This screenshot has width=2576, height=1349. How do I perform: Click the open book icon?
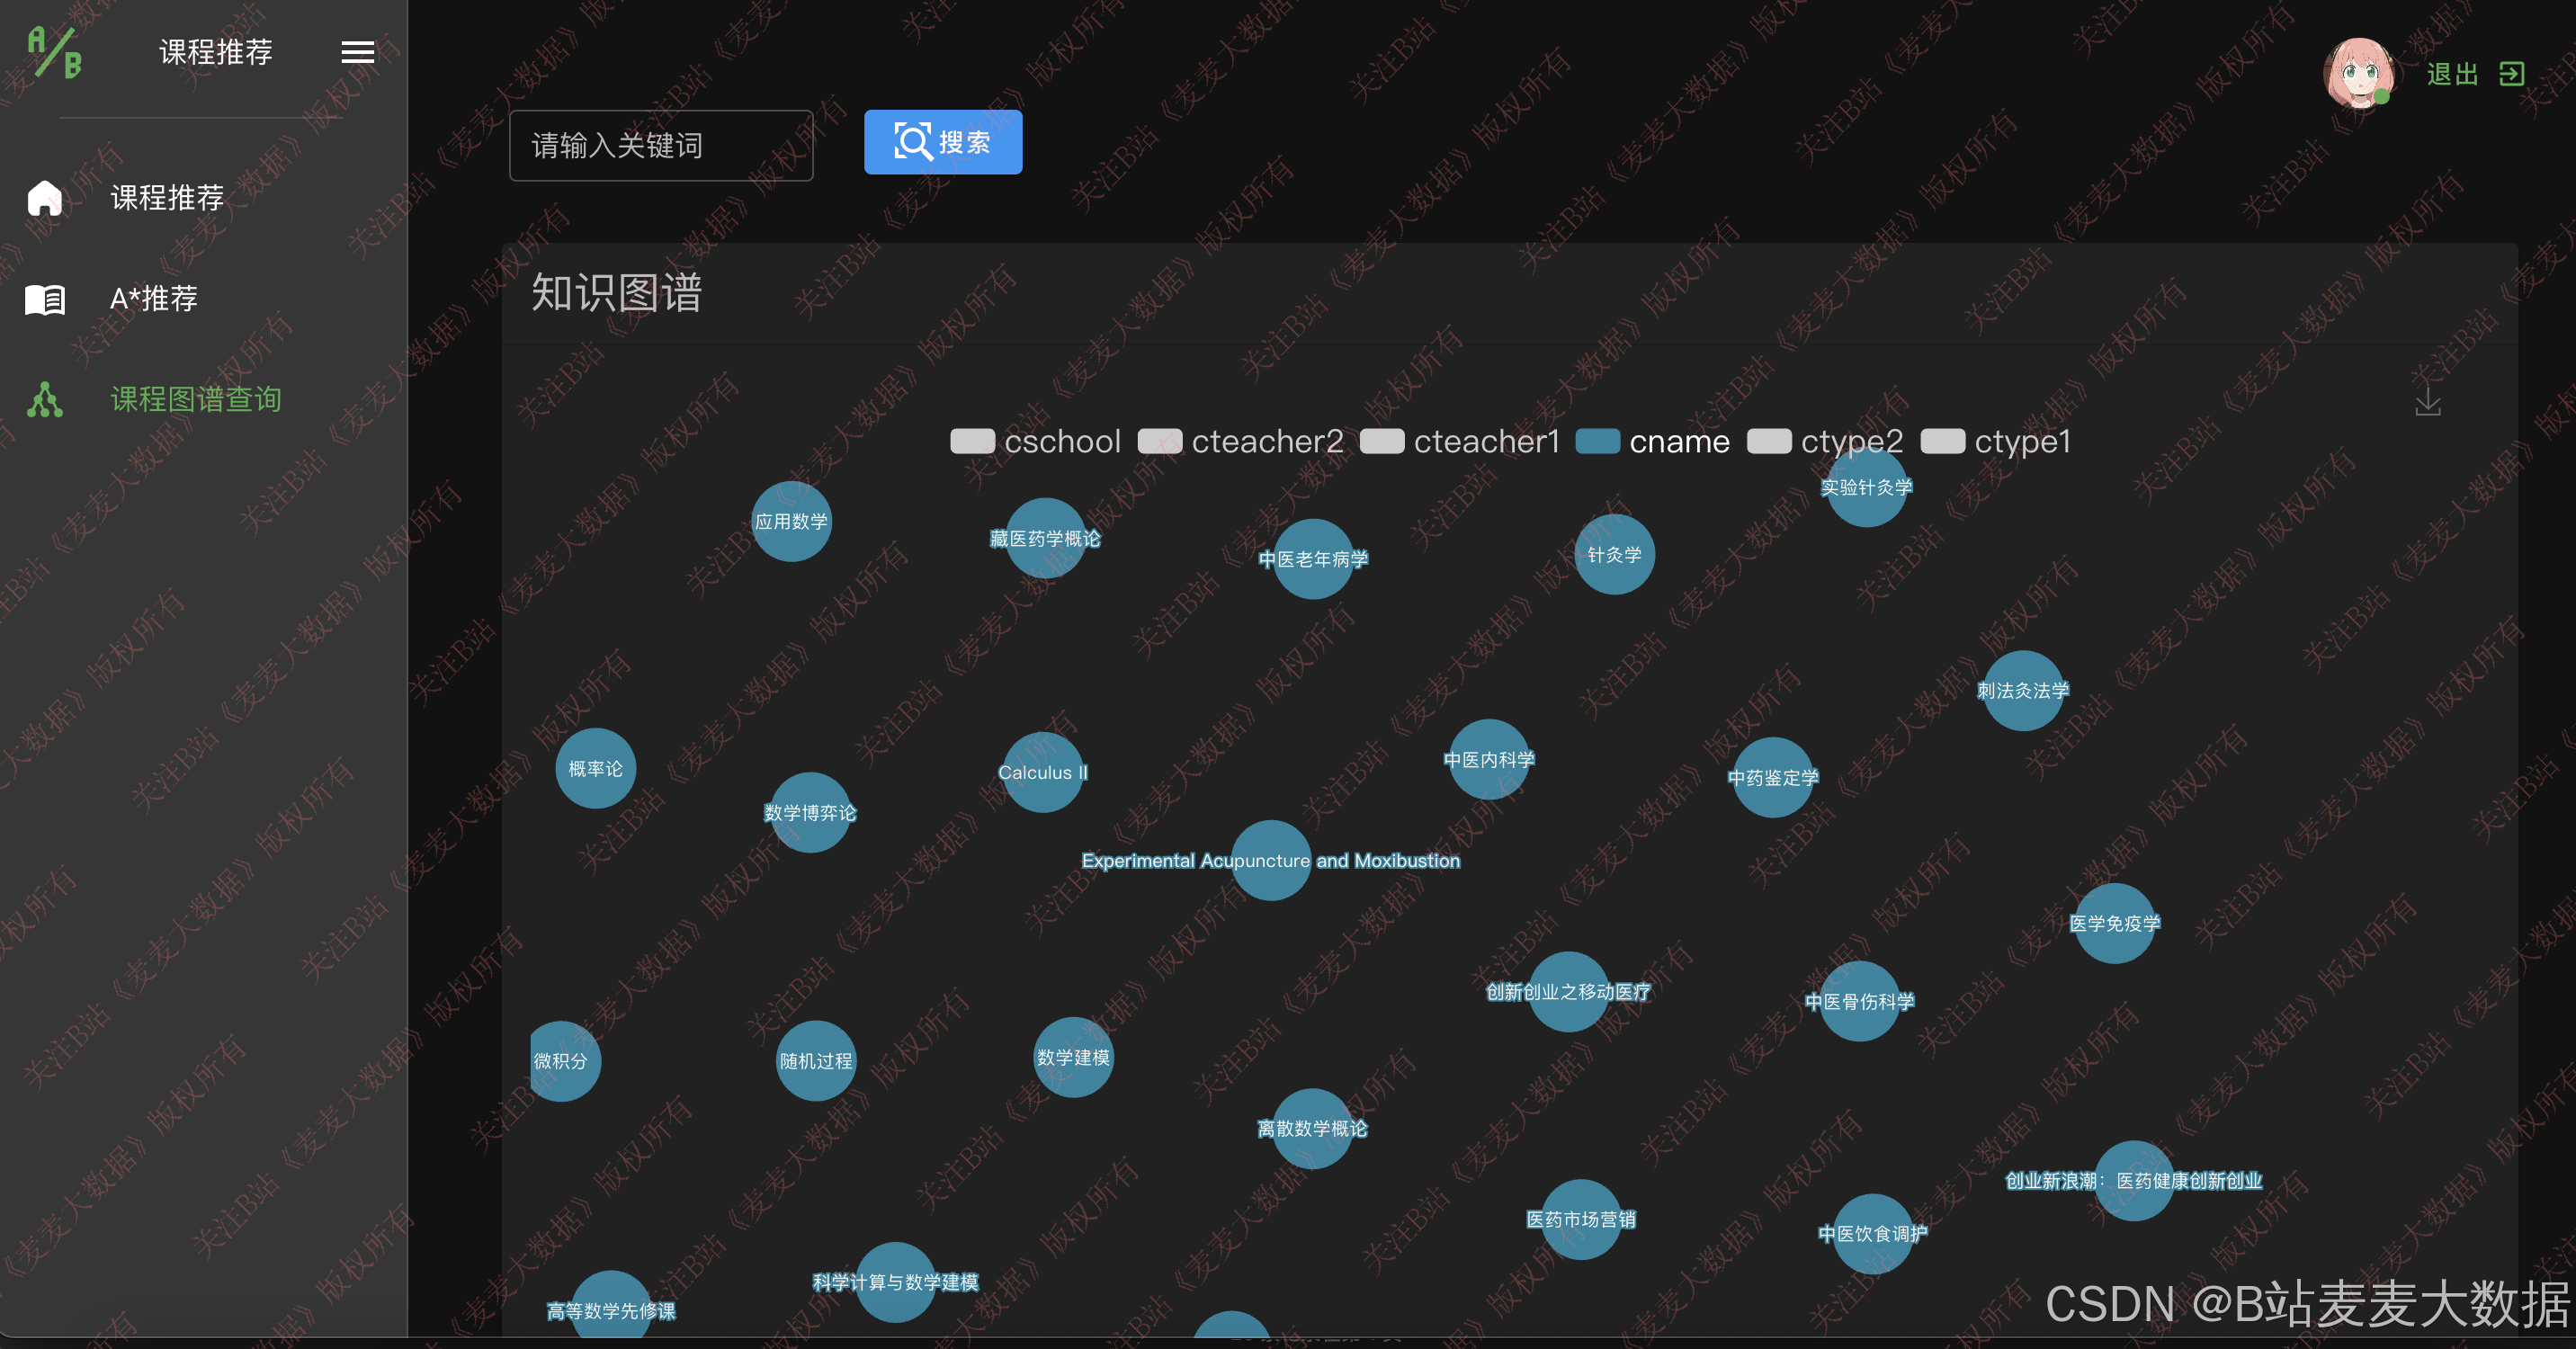45,299
